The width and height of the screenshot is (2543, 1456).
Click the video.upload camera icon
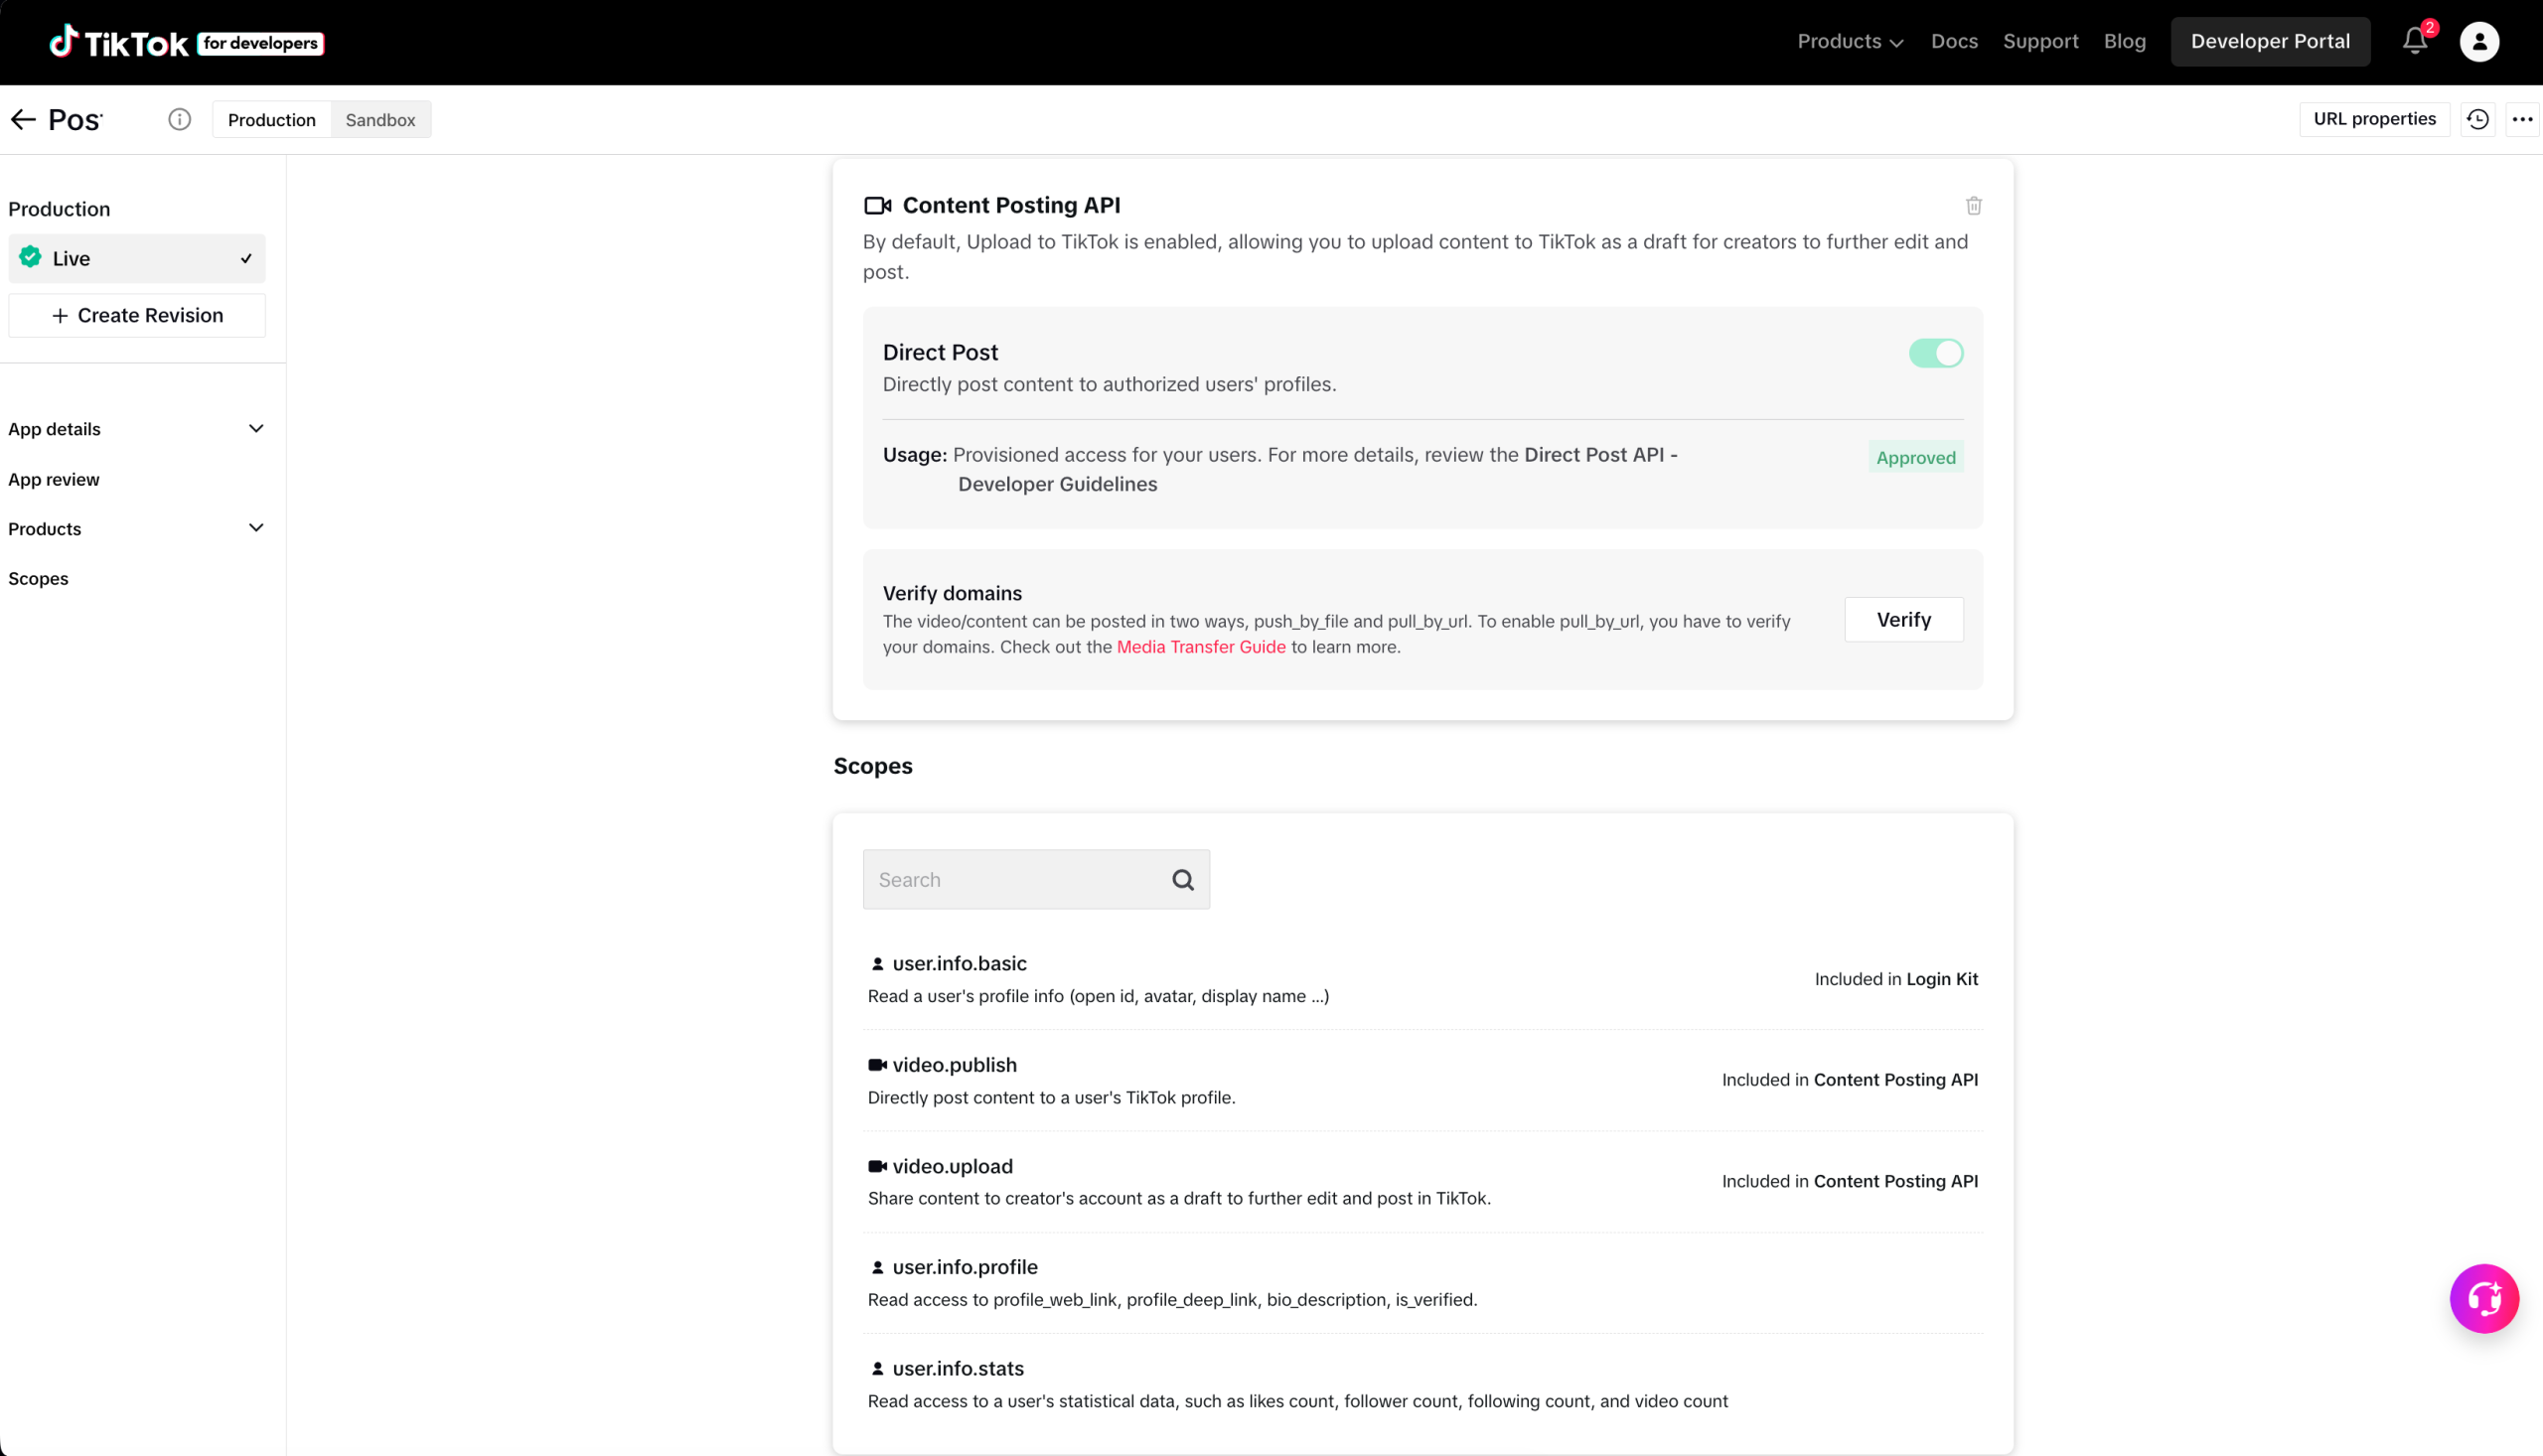point(877,1166)
